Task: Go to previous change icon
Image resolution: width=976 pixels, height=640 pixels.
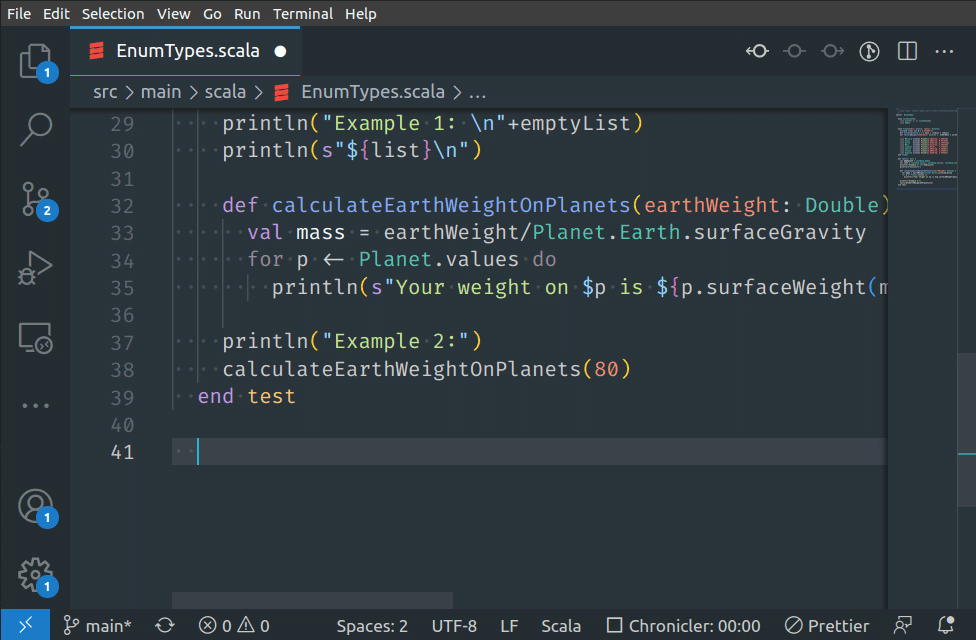Action: point(757,51)
